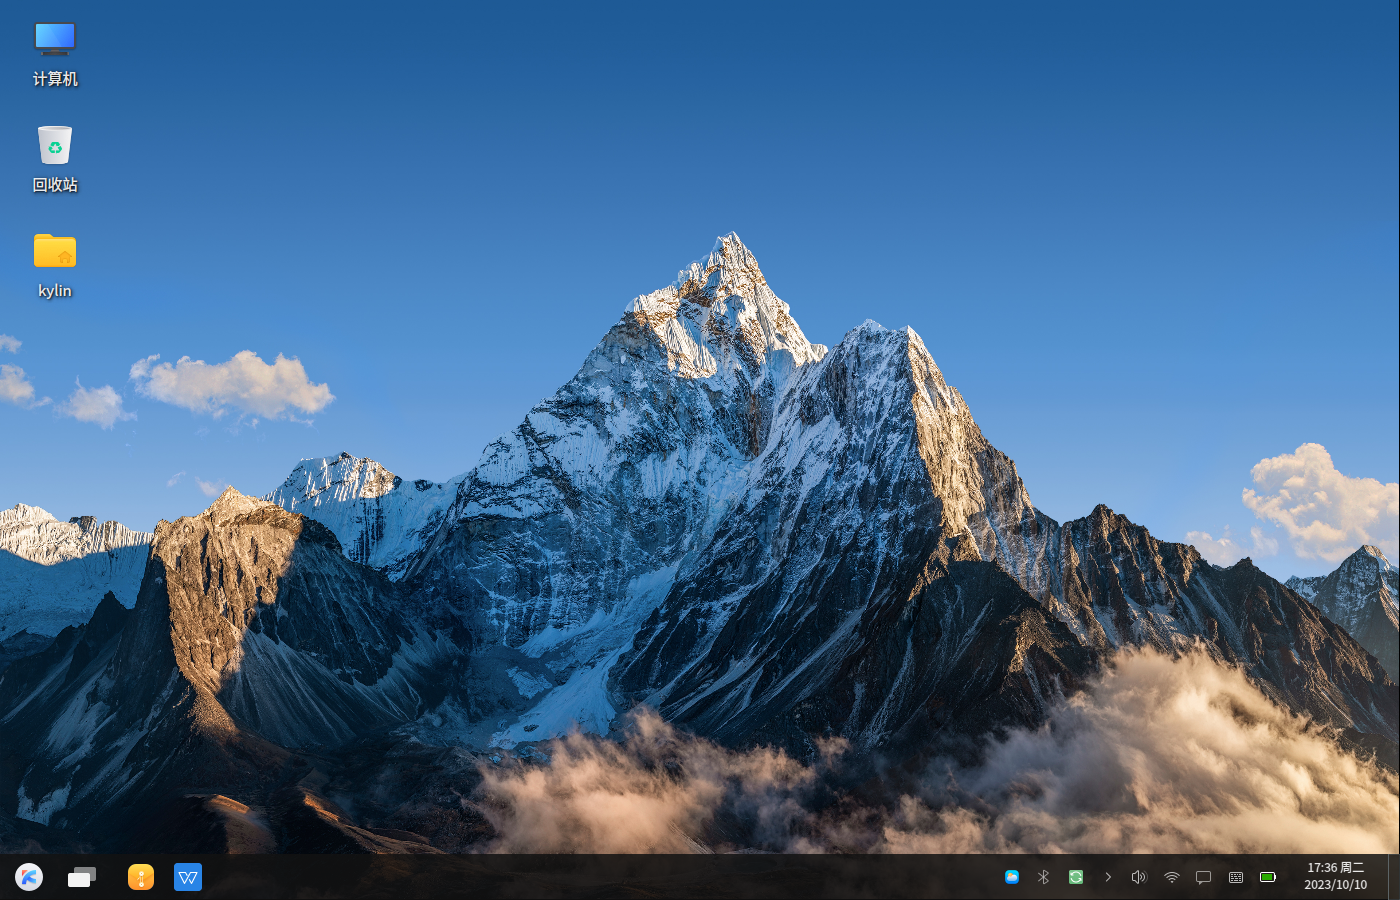Launch WPS Writer from the taskbar
1400x900 pixels.
(188, 877)
